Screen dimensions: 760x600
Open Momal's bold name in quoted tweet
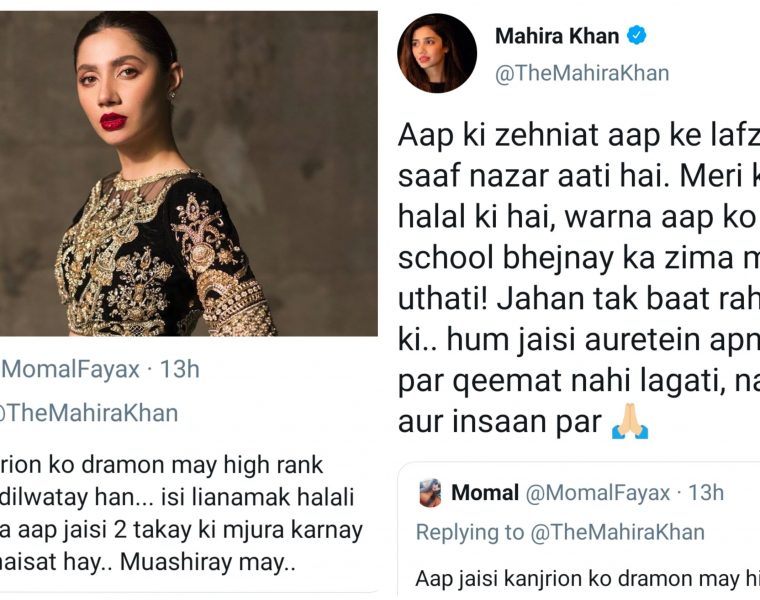[x=485, y=493]
